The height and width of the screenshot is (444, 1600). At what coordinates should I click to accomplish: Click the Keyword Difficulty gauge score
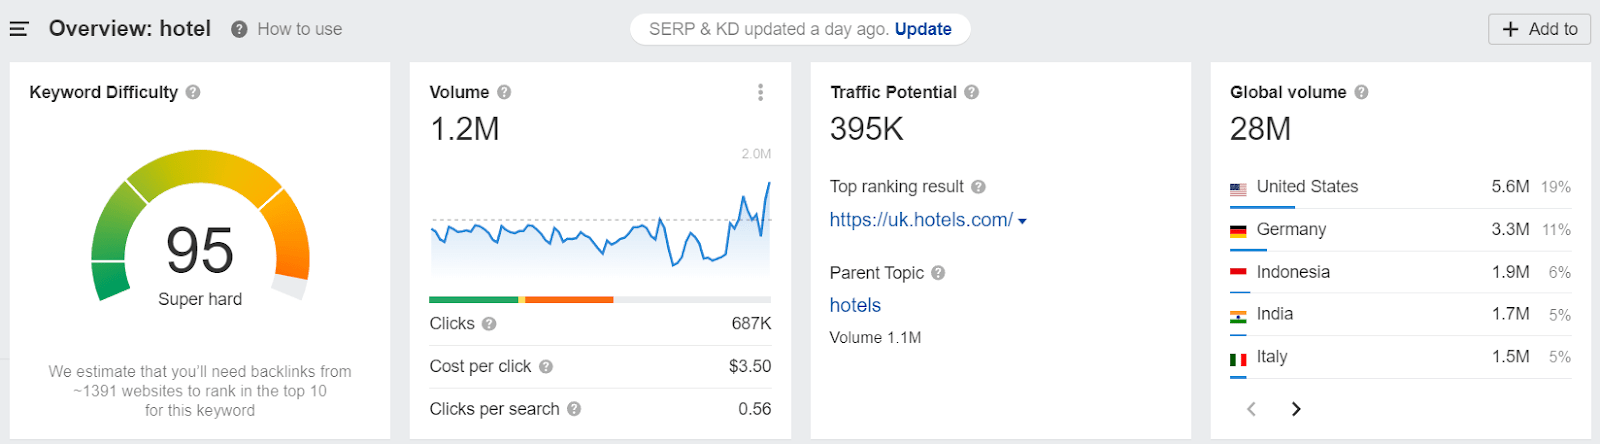(200, 250)
